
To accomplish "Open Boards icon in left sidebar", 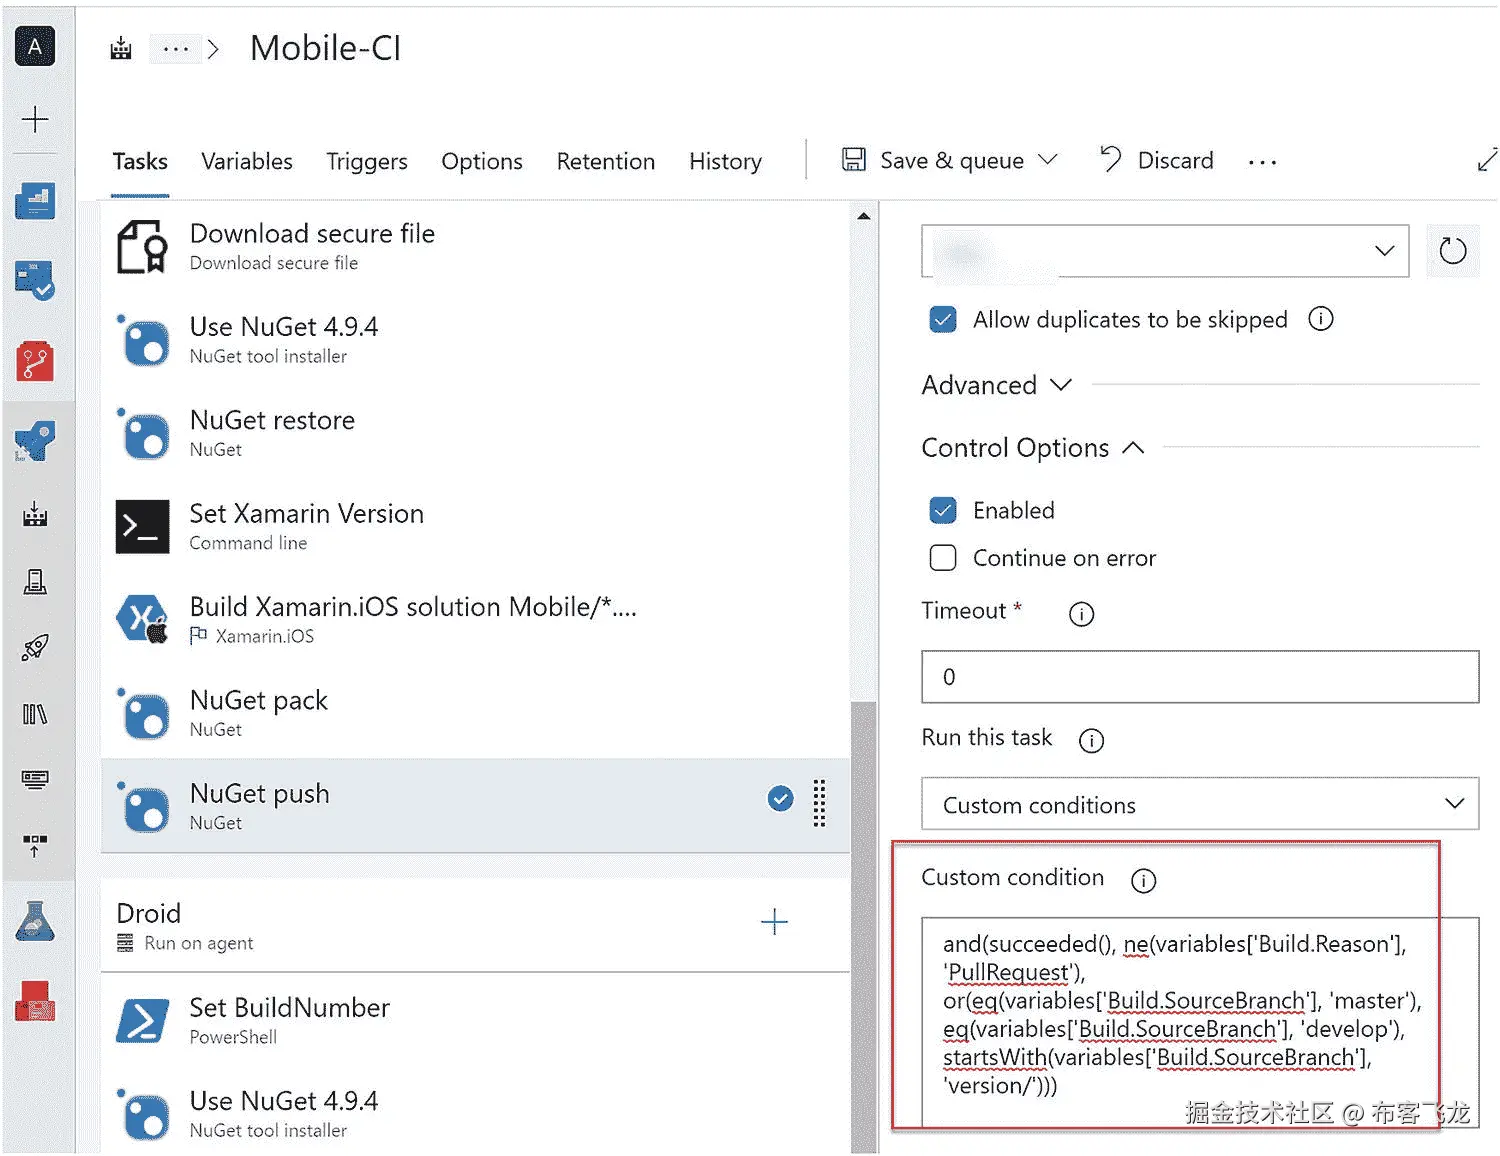I will pos(35,280).
